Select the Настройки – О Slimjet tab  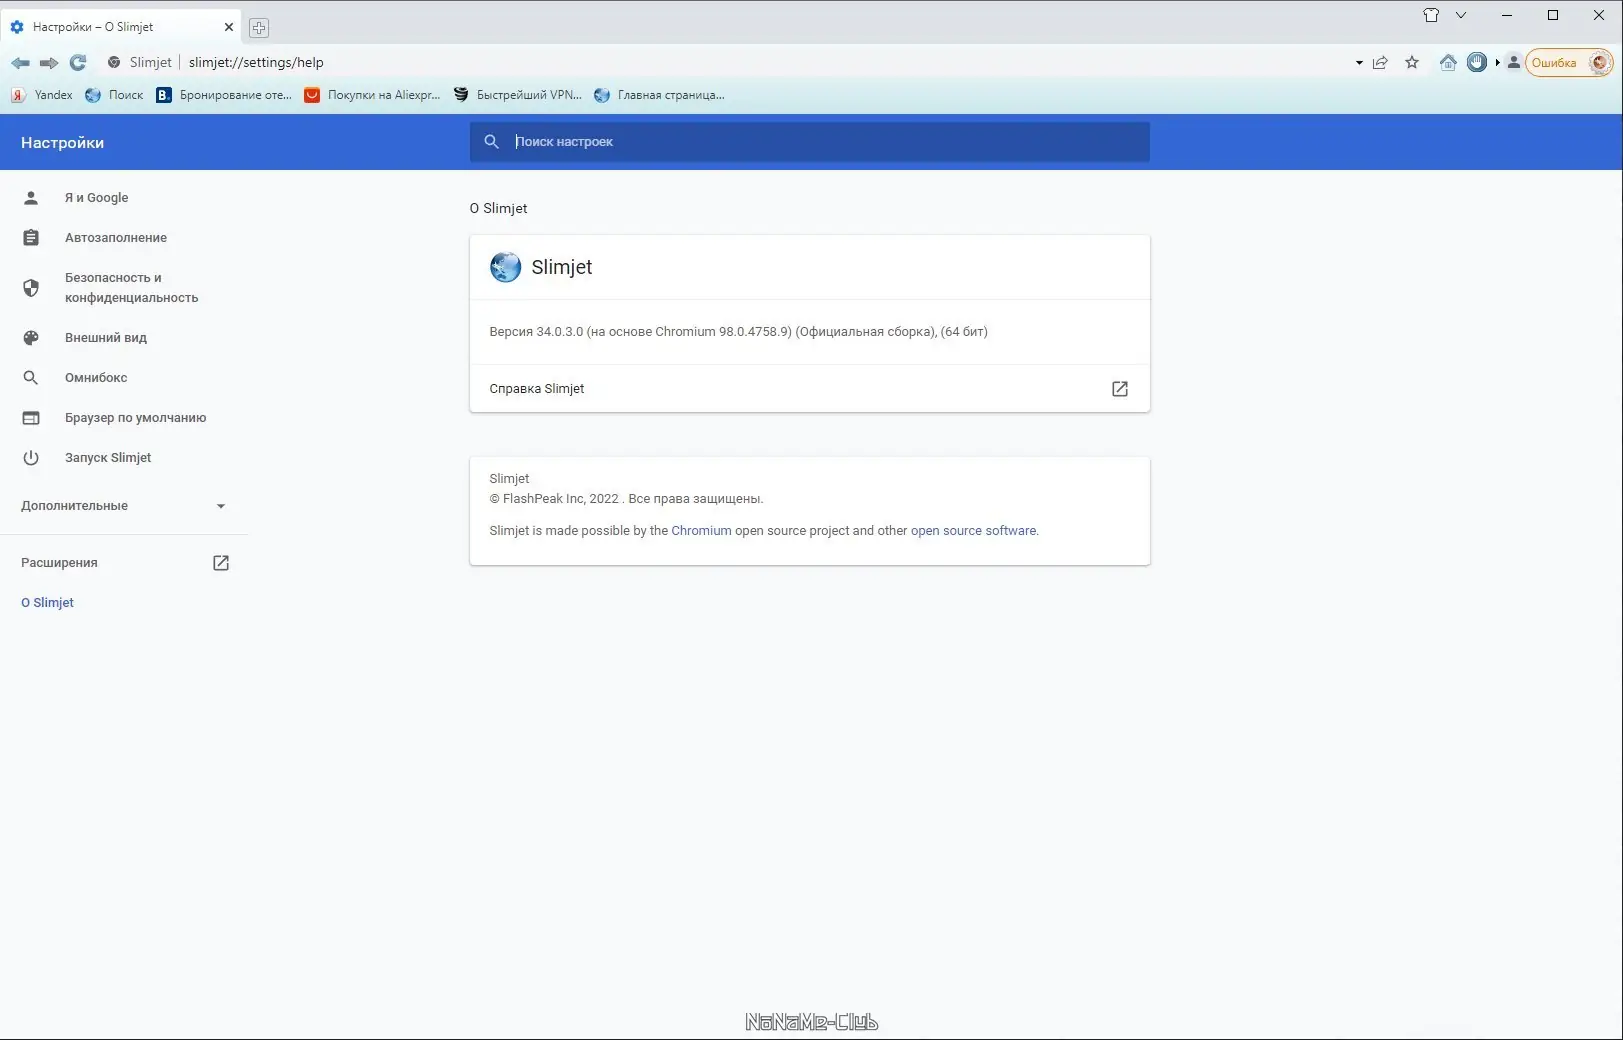click(x=121, y=27)
